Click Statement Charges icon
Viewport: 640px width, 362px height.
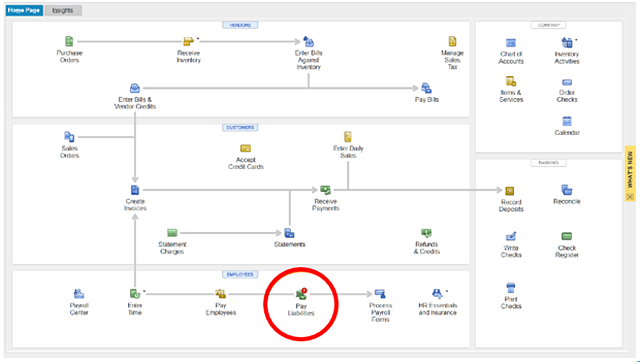[172, 233]
